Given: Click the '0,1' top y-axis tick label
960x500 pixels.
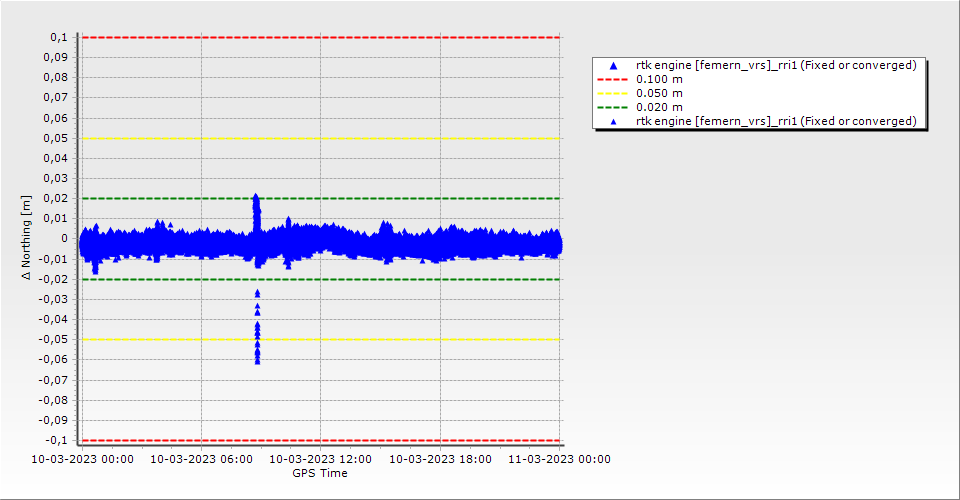Looking at the screenshot, I should 58,38.
